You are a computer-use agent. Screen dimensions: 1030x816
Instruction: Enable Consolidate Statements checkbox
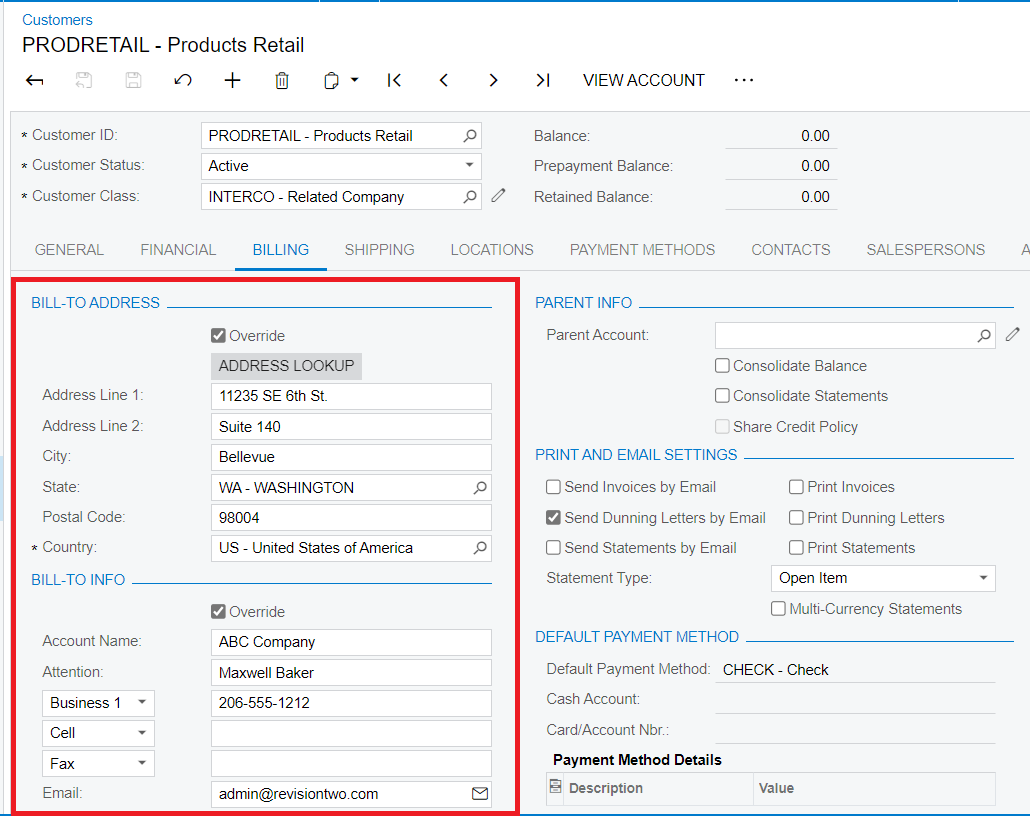click(722, 396)
